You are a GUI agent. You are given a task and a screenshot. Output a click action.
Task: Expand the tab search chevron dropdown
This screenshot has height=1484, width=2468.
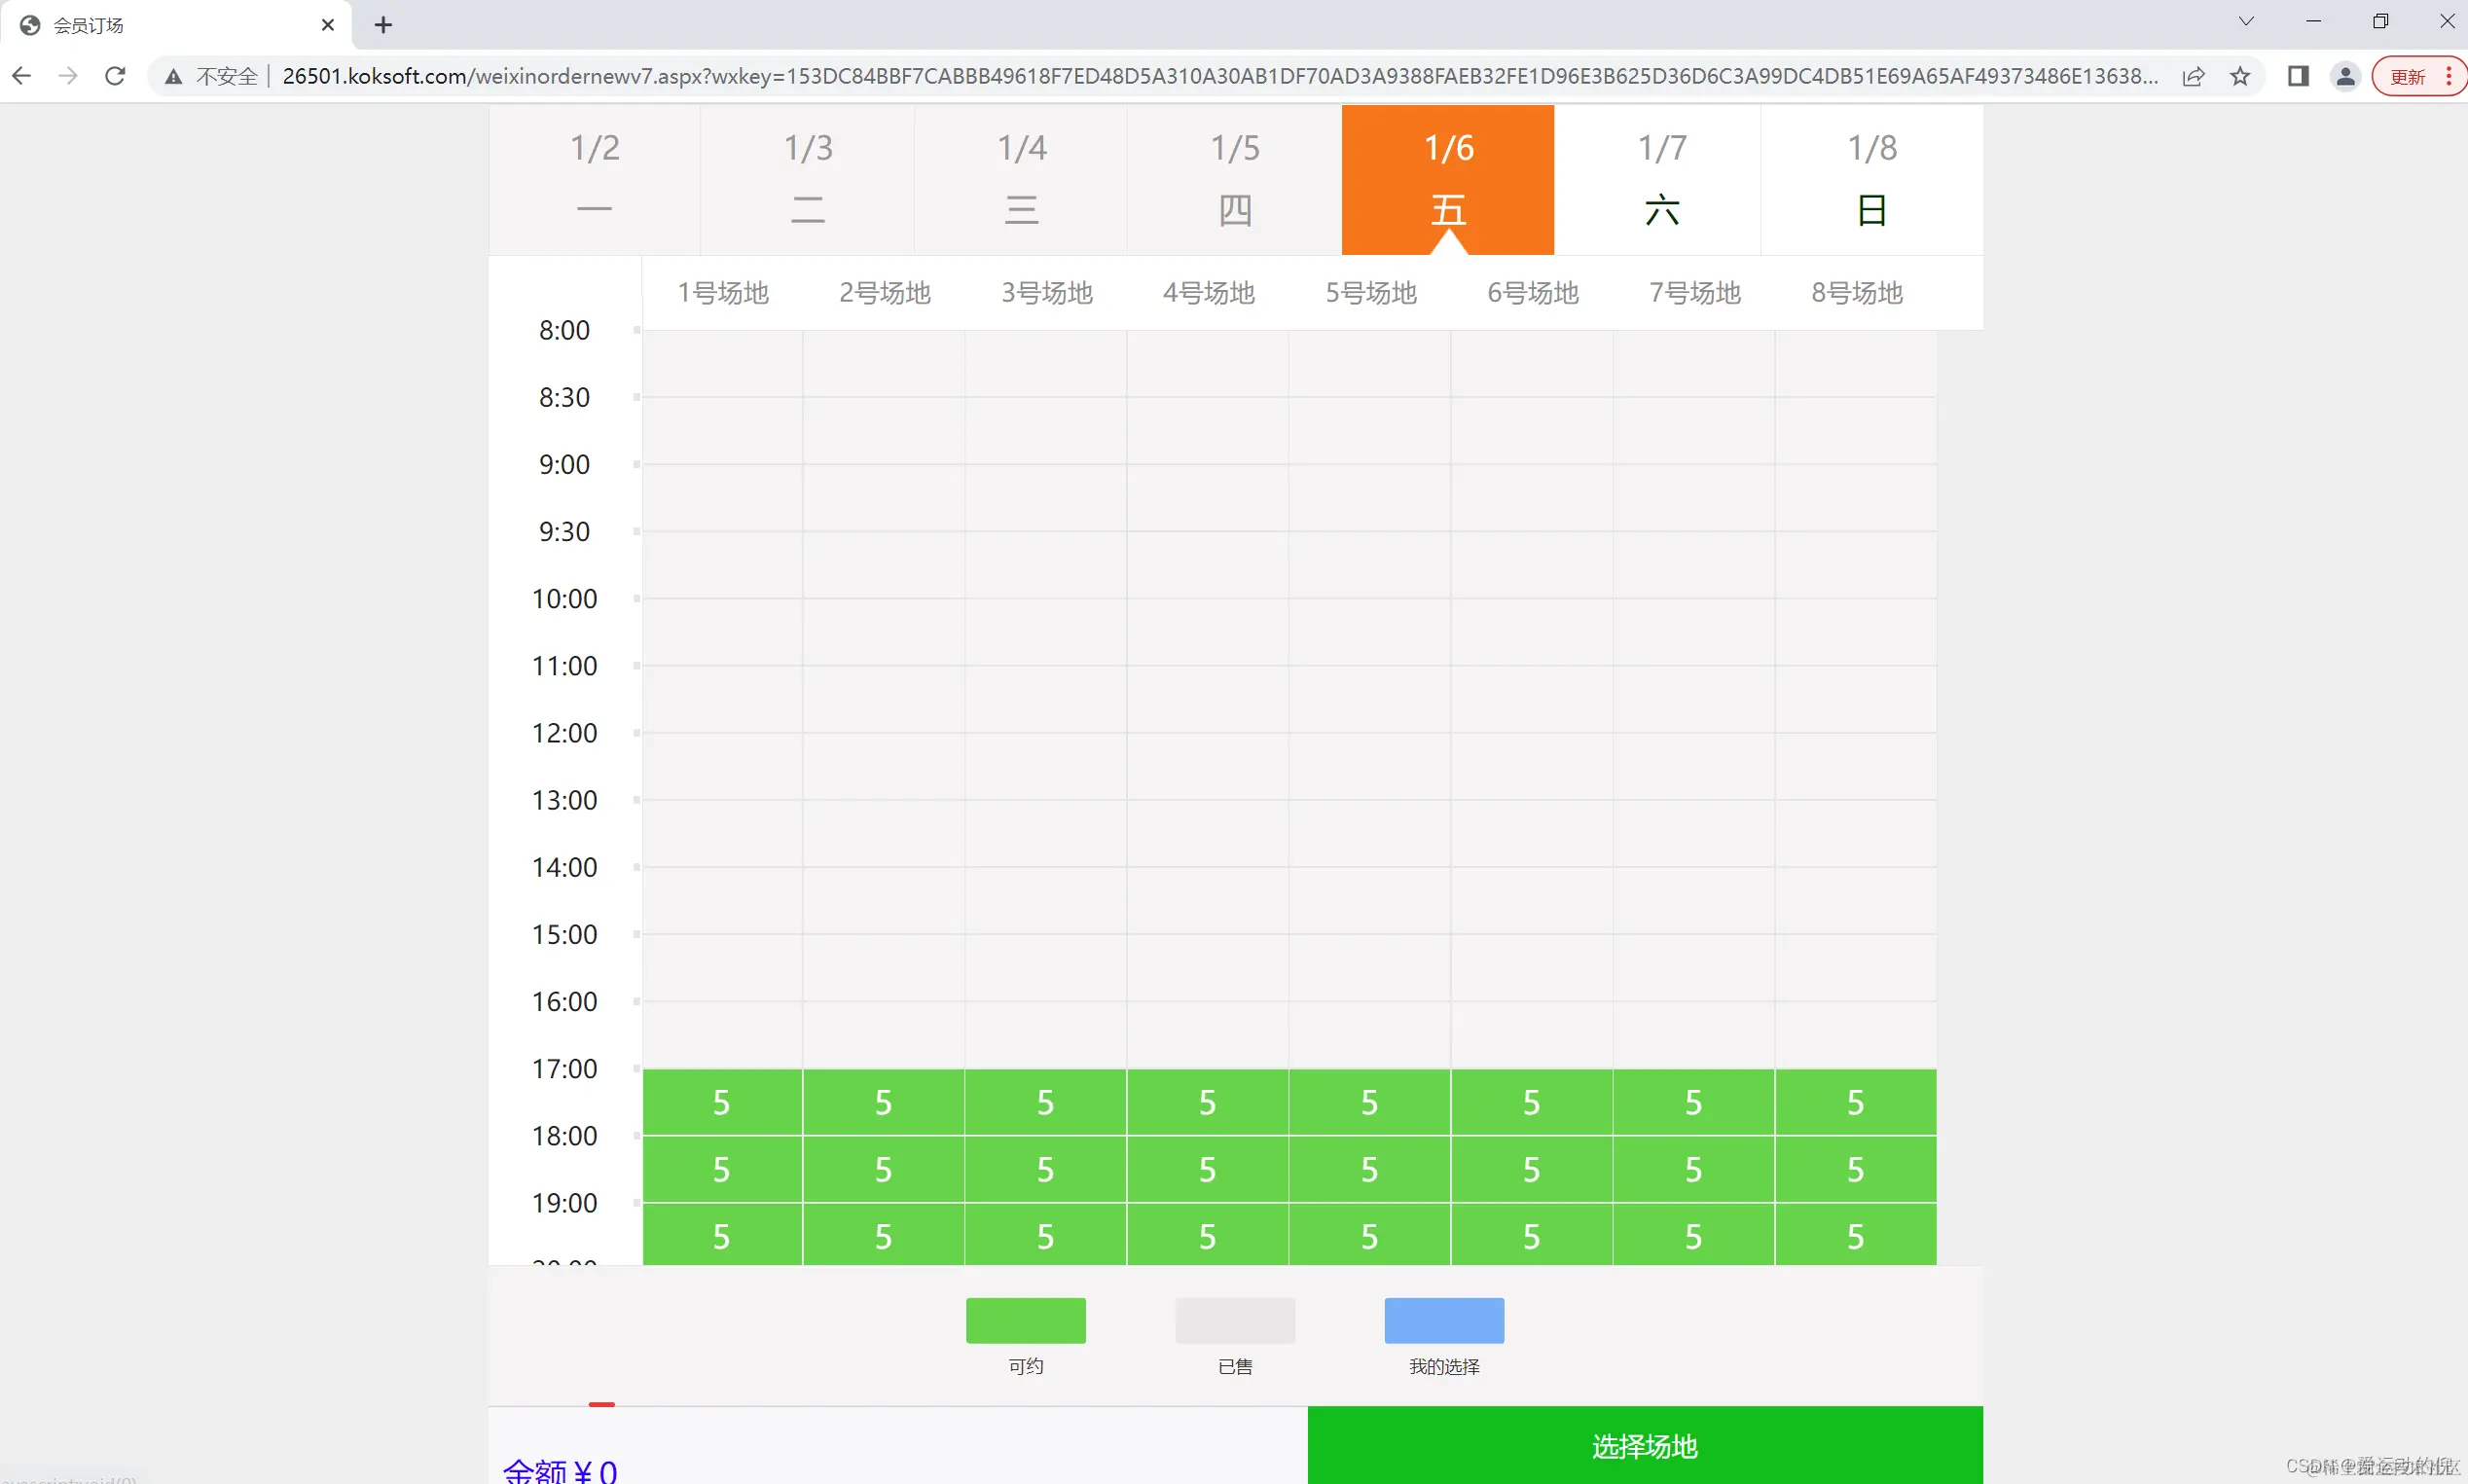click(2246, 21)
